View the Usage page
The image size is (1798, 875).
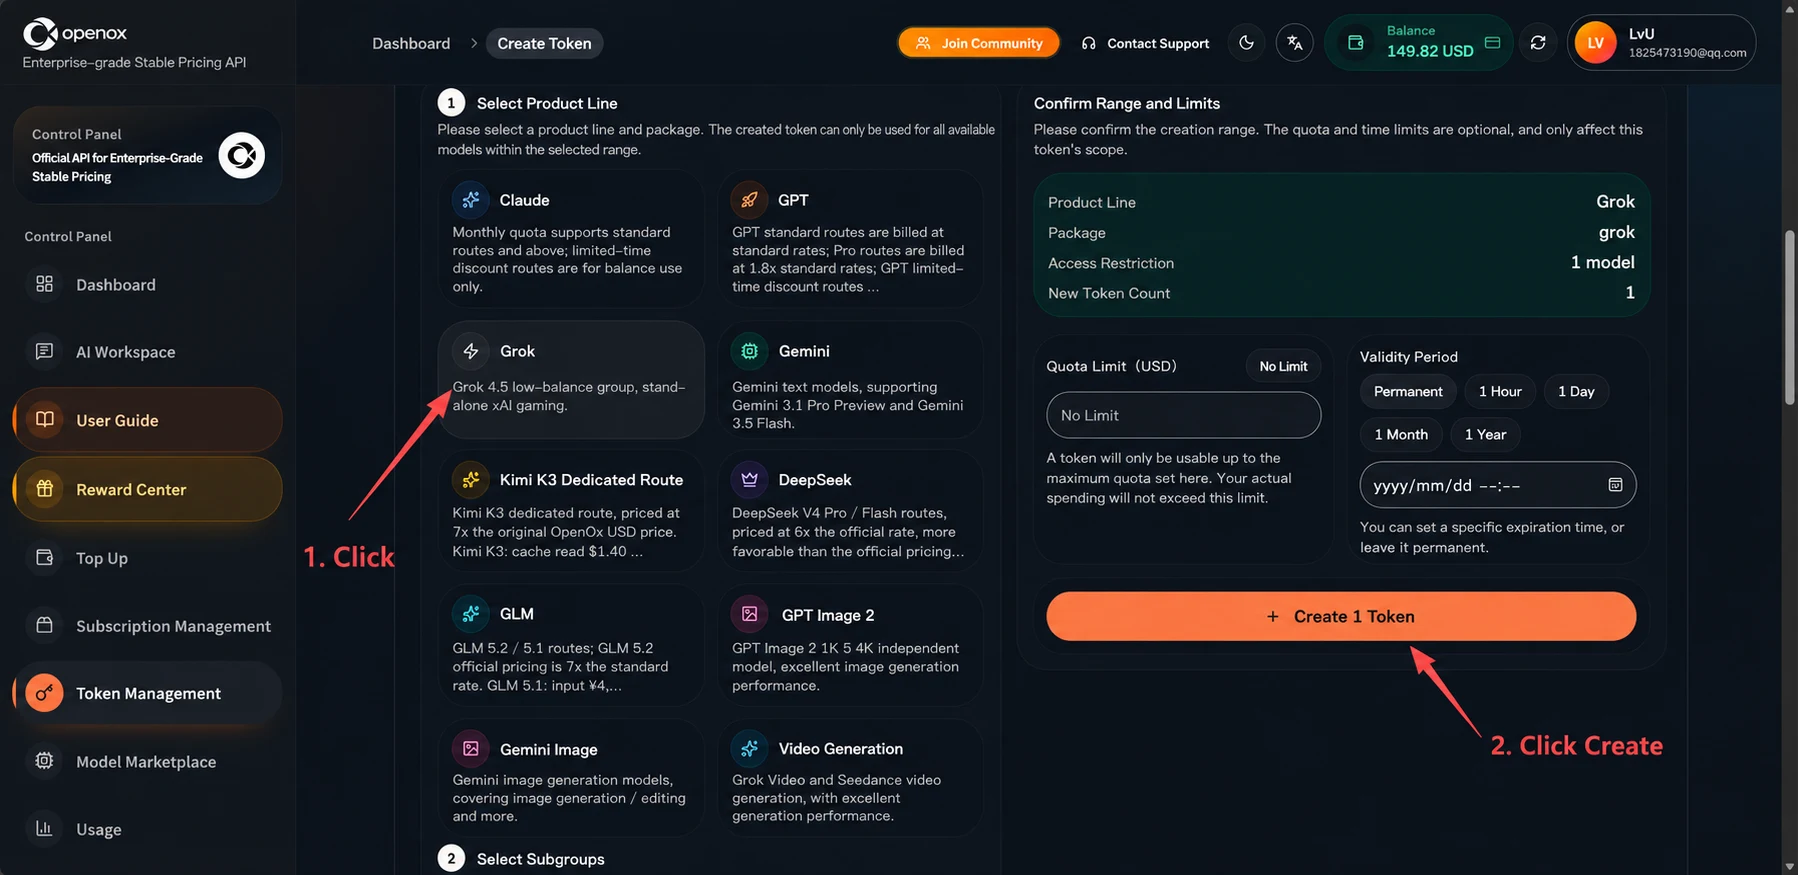[x=147, y=829]
